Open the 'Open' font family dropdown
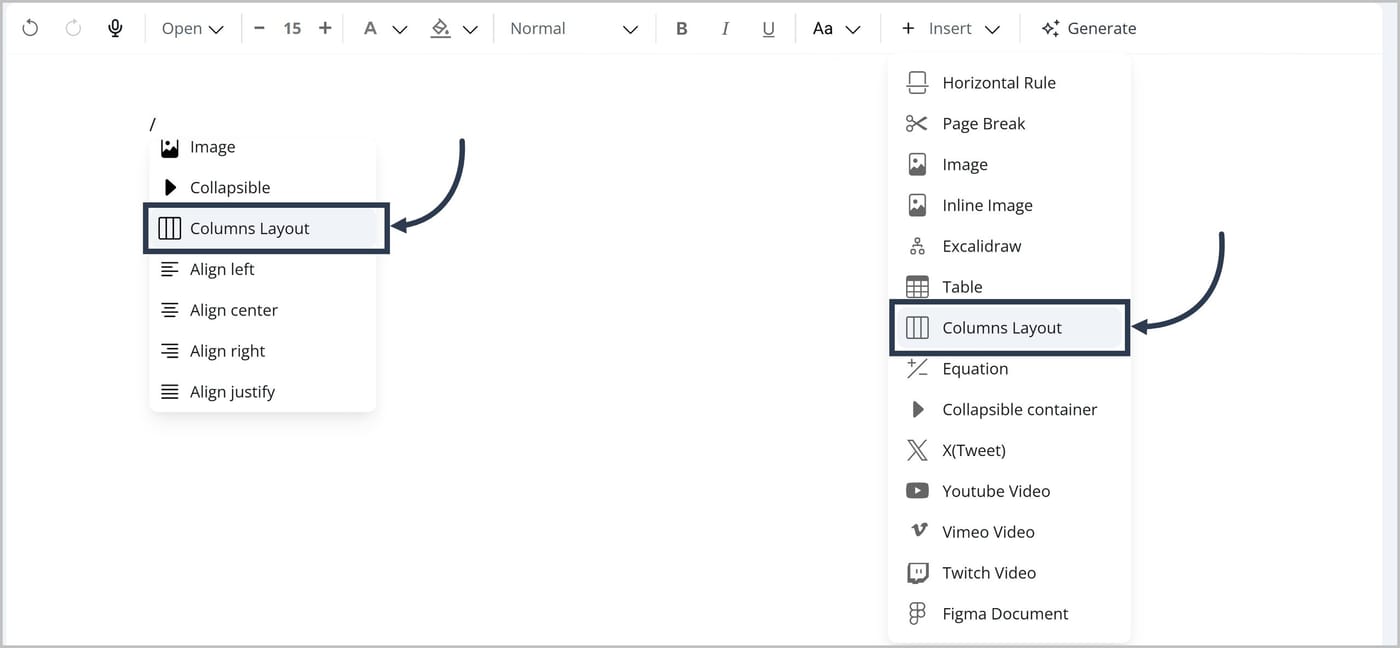Image resolution: width=1400 pixels, height=648 pixels. pos(193,28)
